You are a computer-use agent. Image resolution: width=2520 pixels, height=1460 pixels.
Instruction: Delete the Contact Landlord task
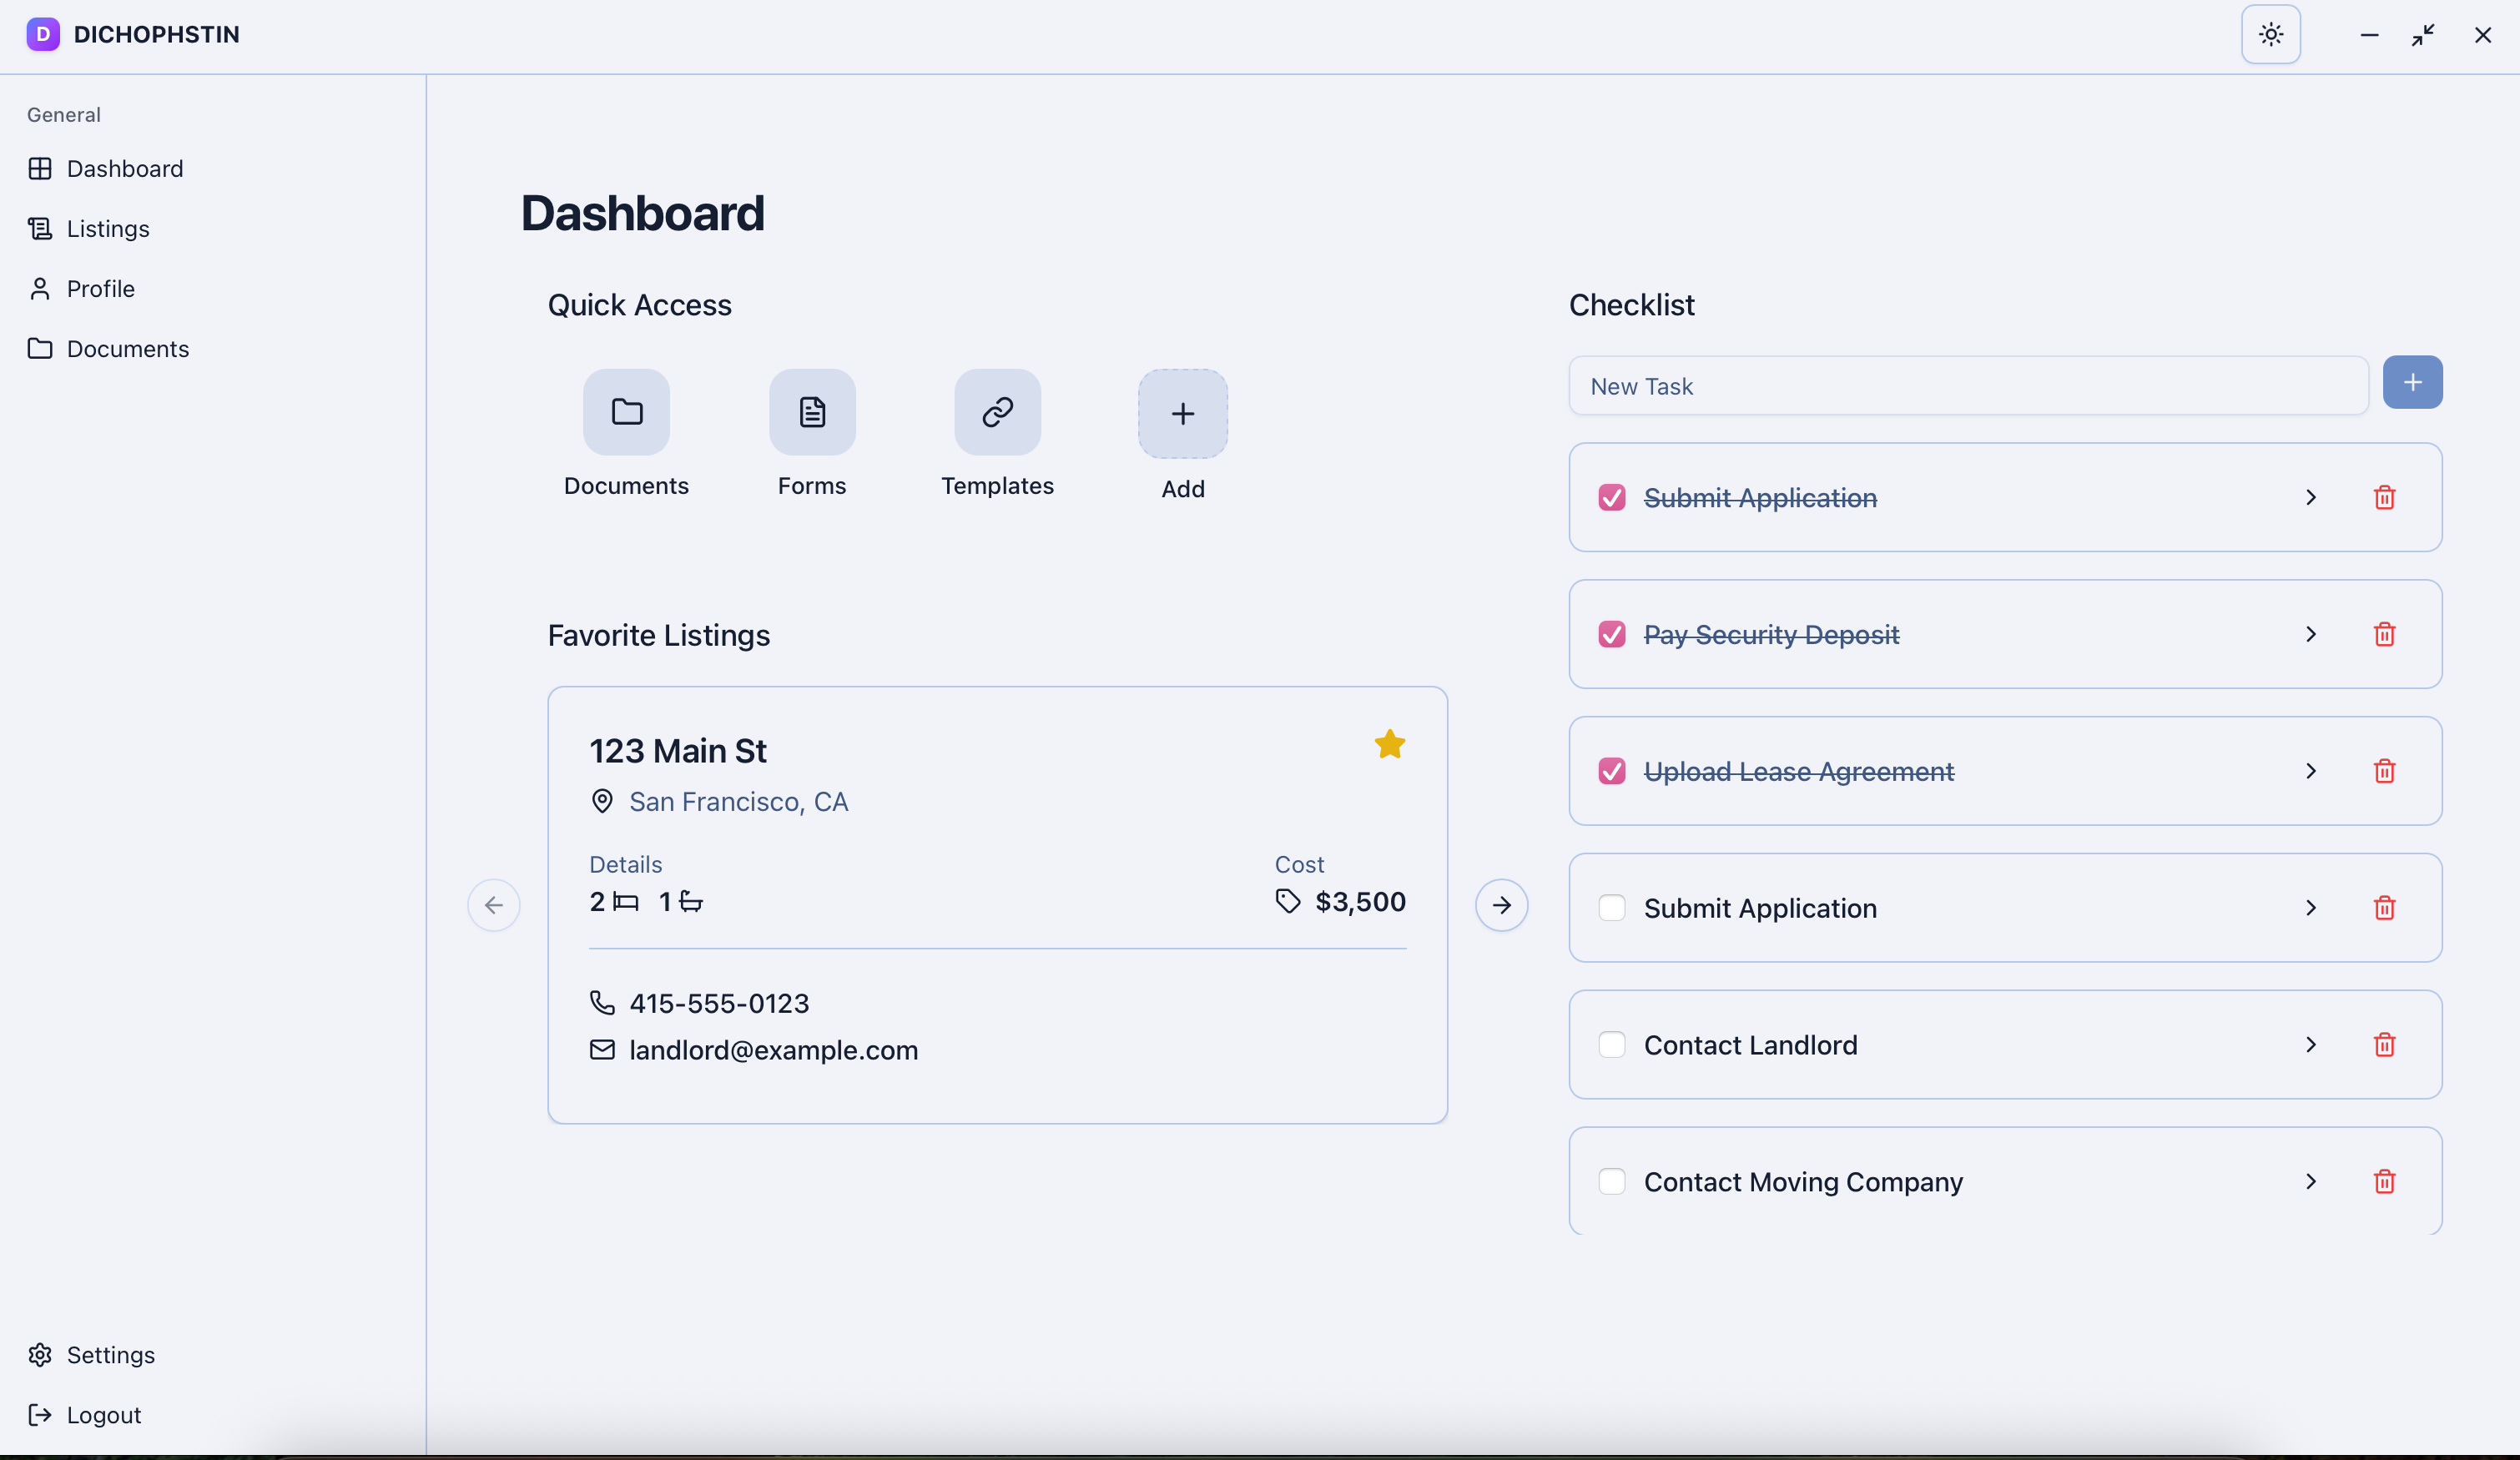click(x=2384, y=1045)
